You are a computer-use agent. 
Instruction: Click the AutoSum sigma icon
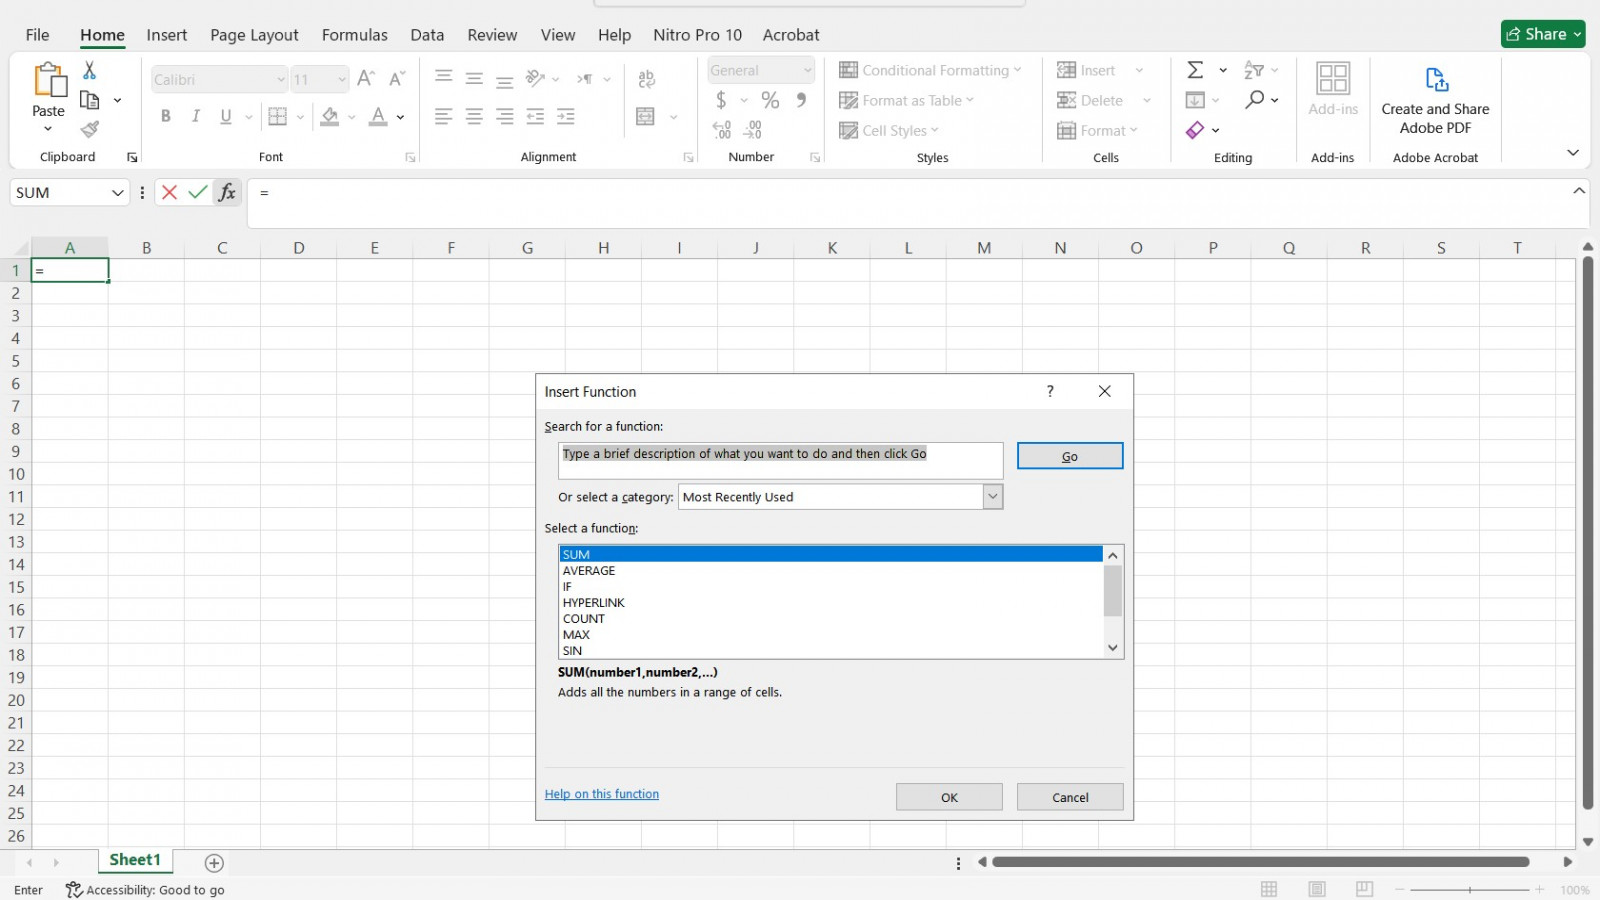[1195, 70]
